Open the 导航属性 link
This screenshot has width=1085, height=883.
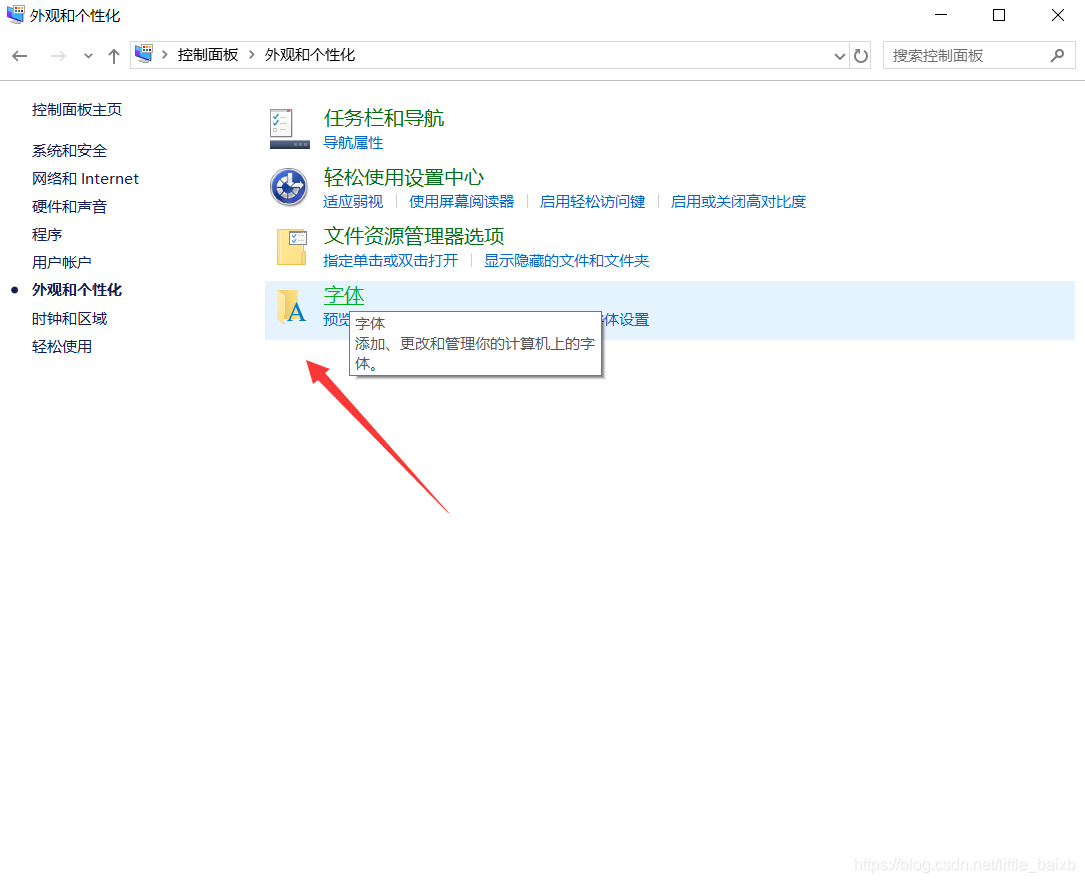point(353,143)
